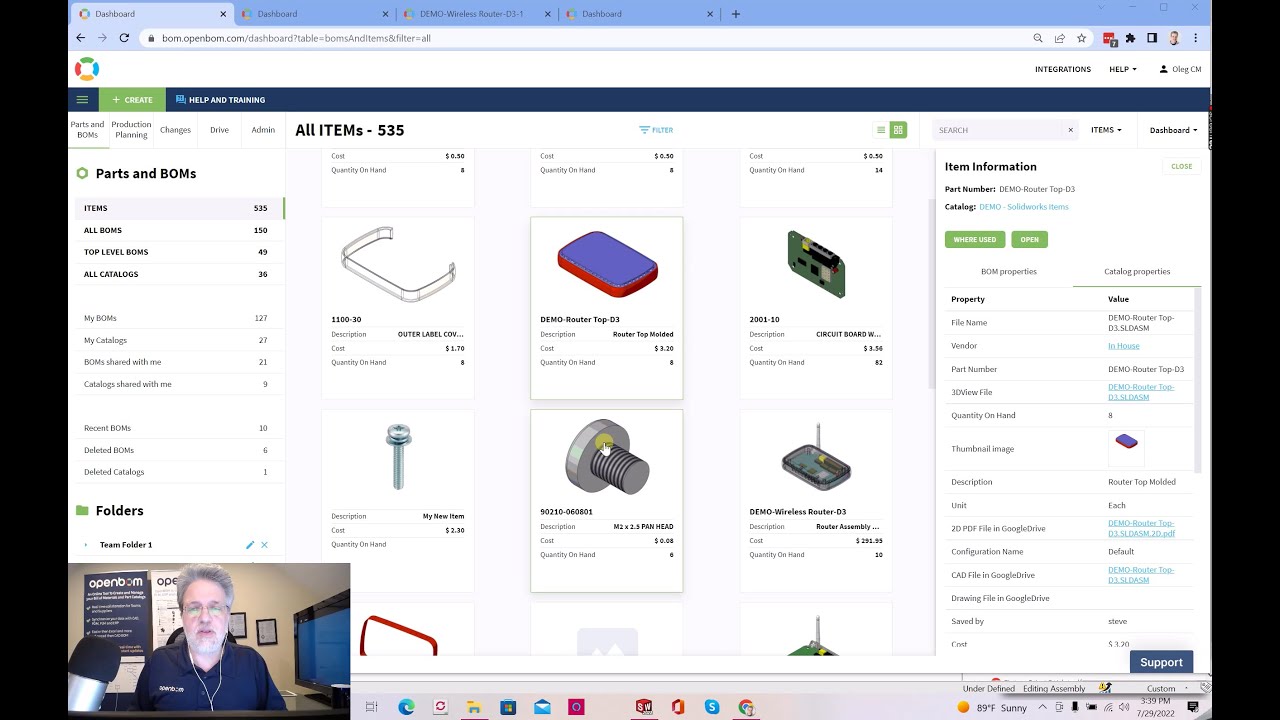
Task: Open the CREATE button menu
Action: tap(133, 100)
